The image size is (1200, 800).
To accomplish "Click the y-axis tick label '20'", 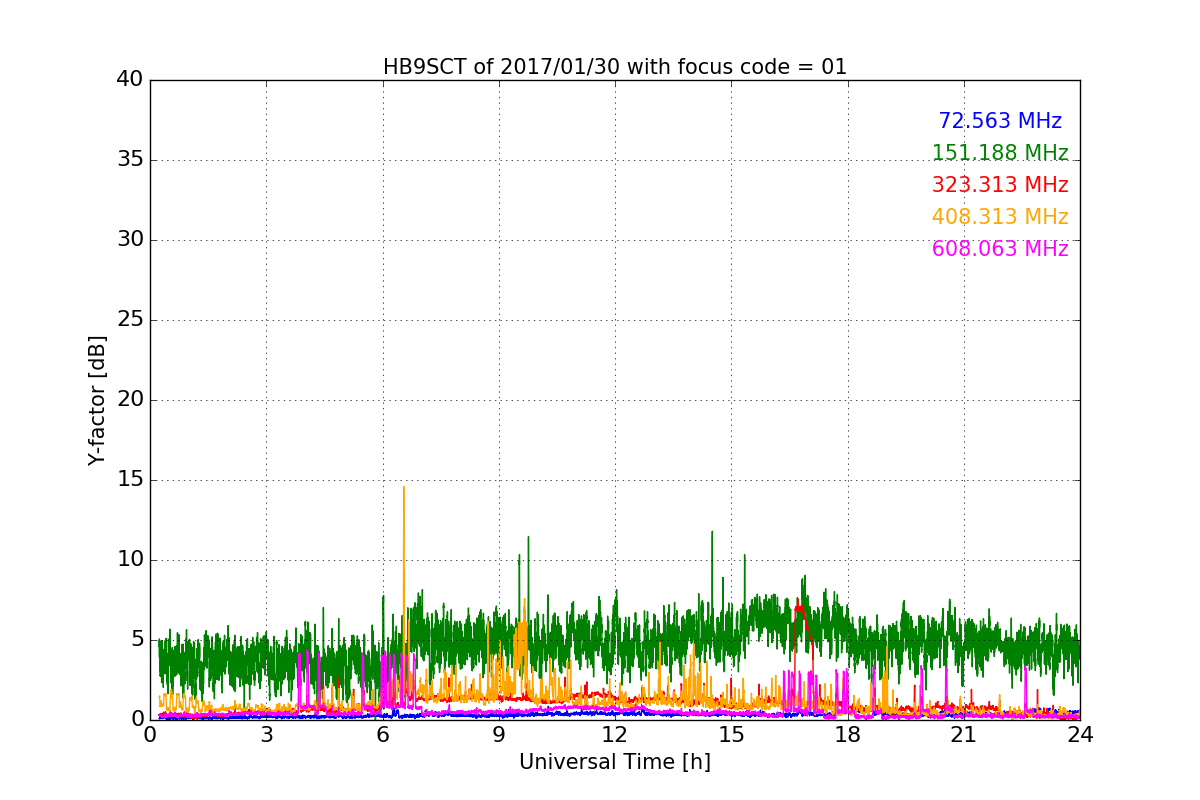I will [130, 400].
